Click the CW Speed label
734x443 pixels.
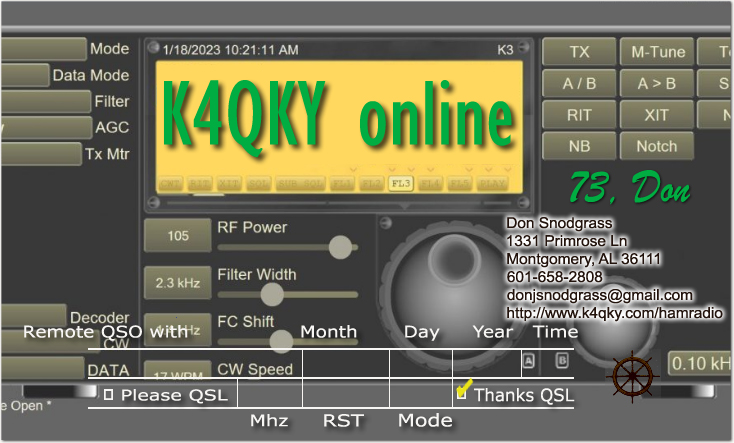coord(255,369)
